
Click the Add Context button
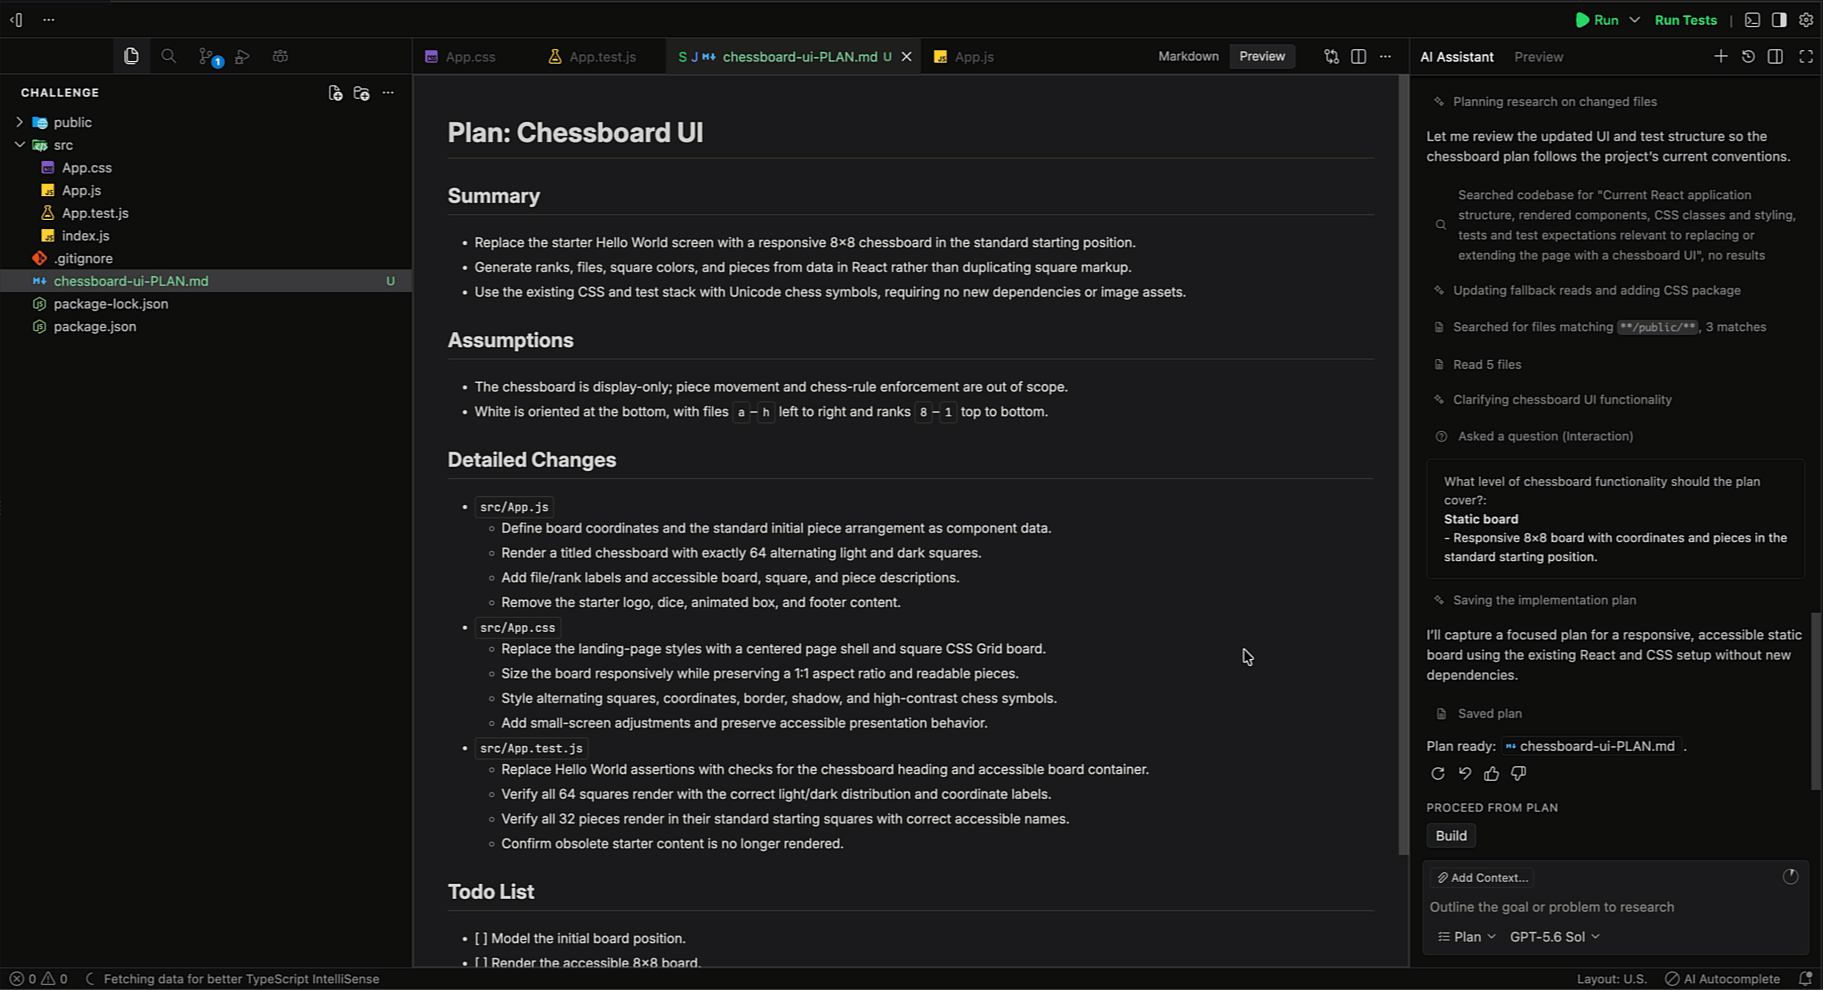1483,878
